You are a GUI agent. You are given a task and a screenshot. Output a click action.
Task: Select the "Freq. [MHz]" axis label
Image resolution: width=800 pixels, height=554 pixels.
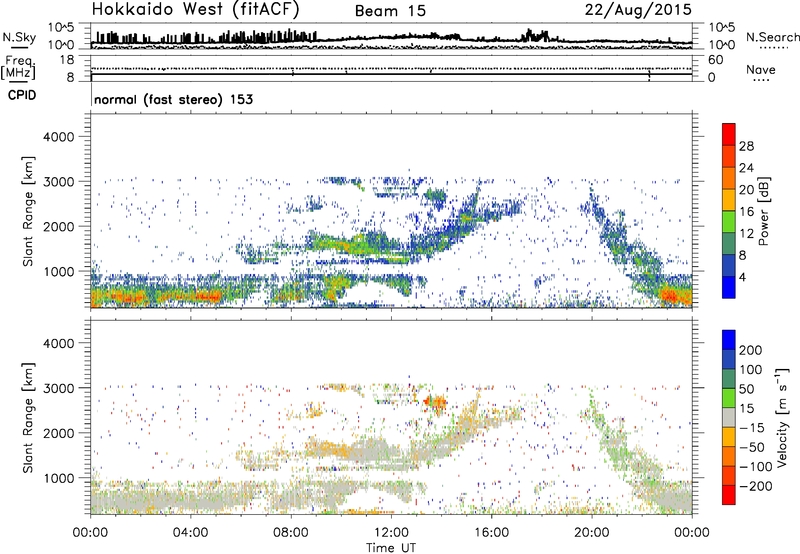[18, 68]
